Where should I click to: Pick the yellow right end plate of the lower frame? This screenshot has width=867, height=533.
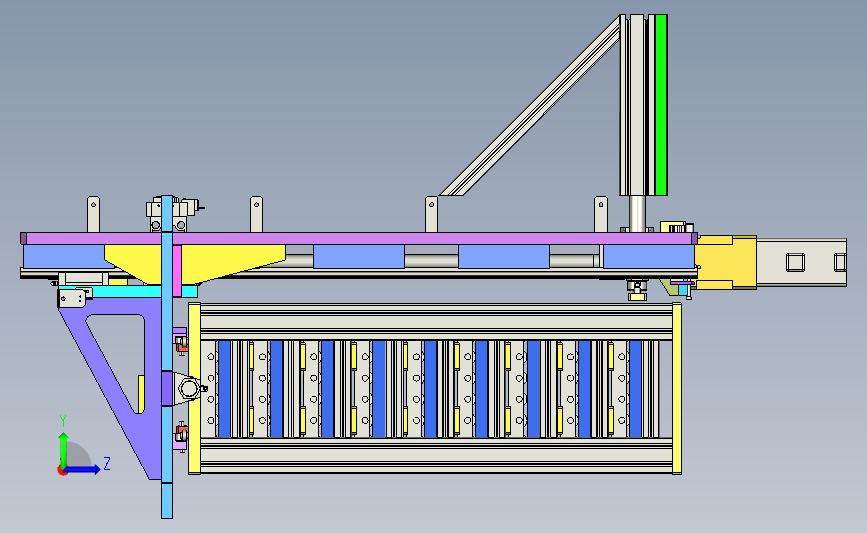tap(677, 388)
